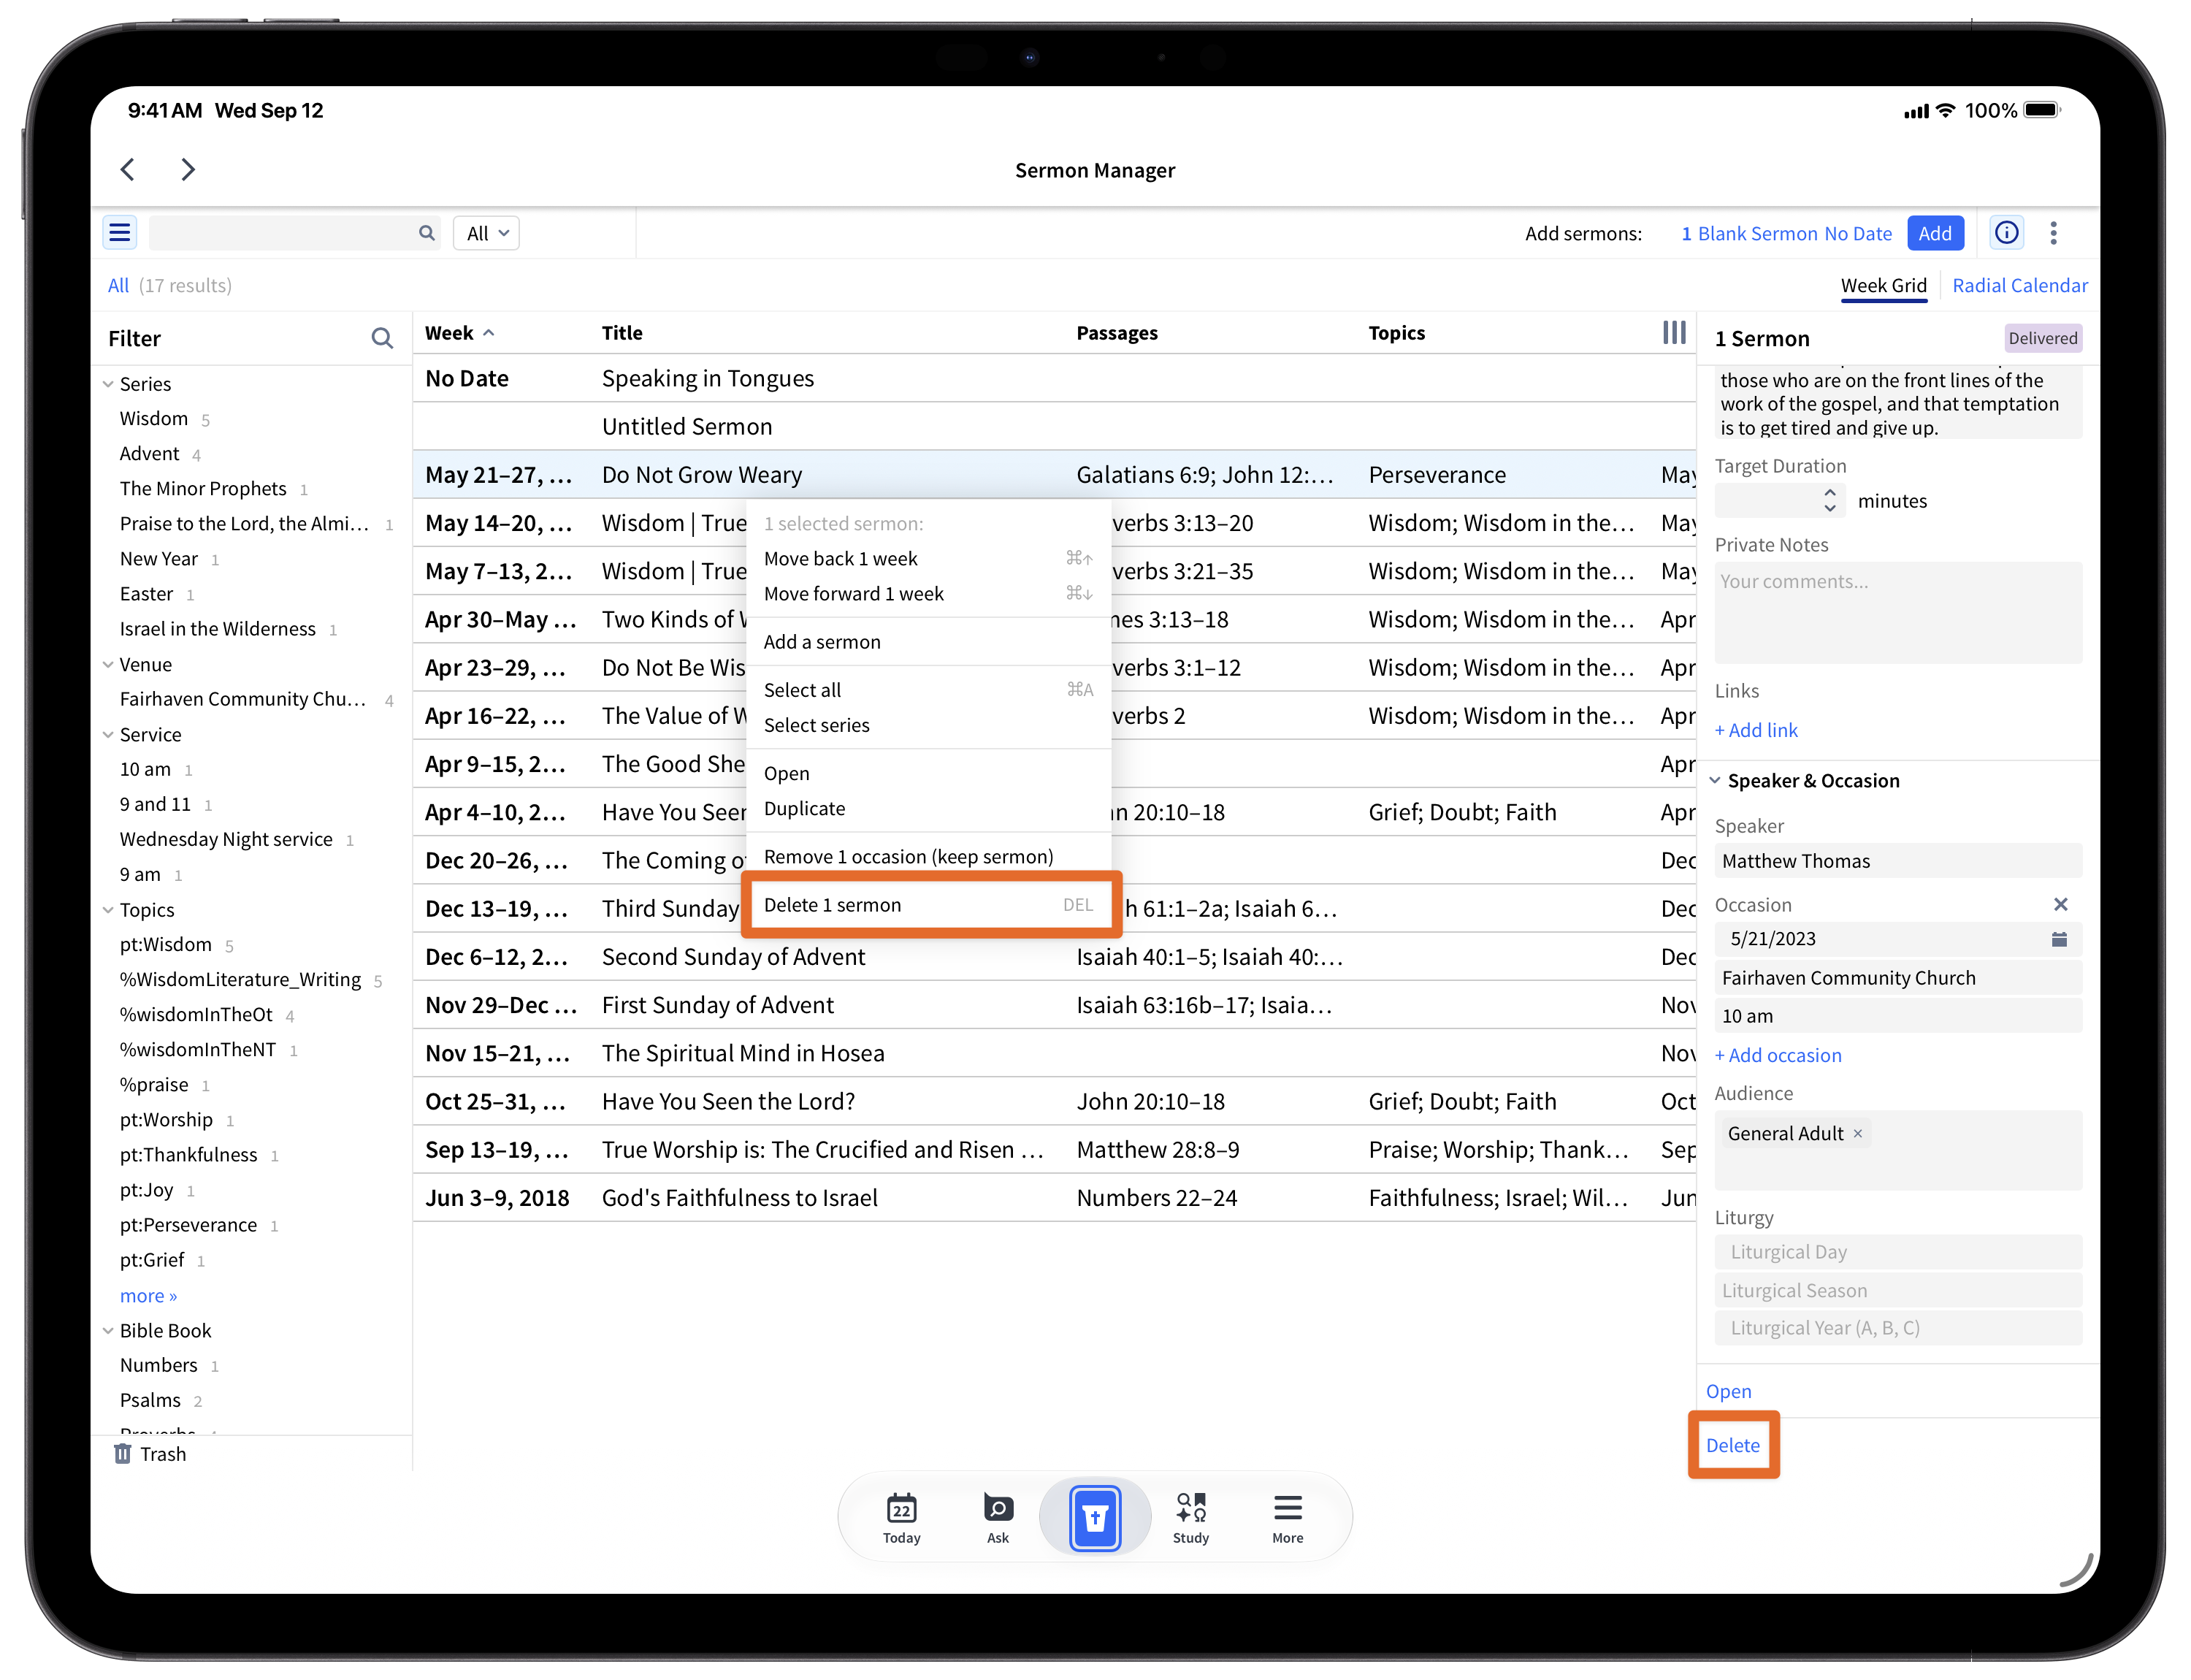
Task: Open Study in the bottom bar
Action: point(1191,1517)
